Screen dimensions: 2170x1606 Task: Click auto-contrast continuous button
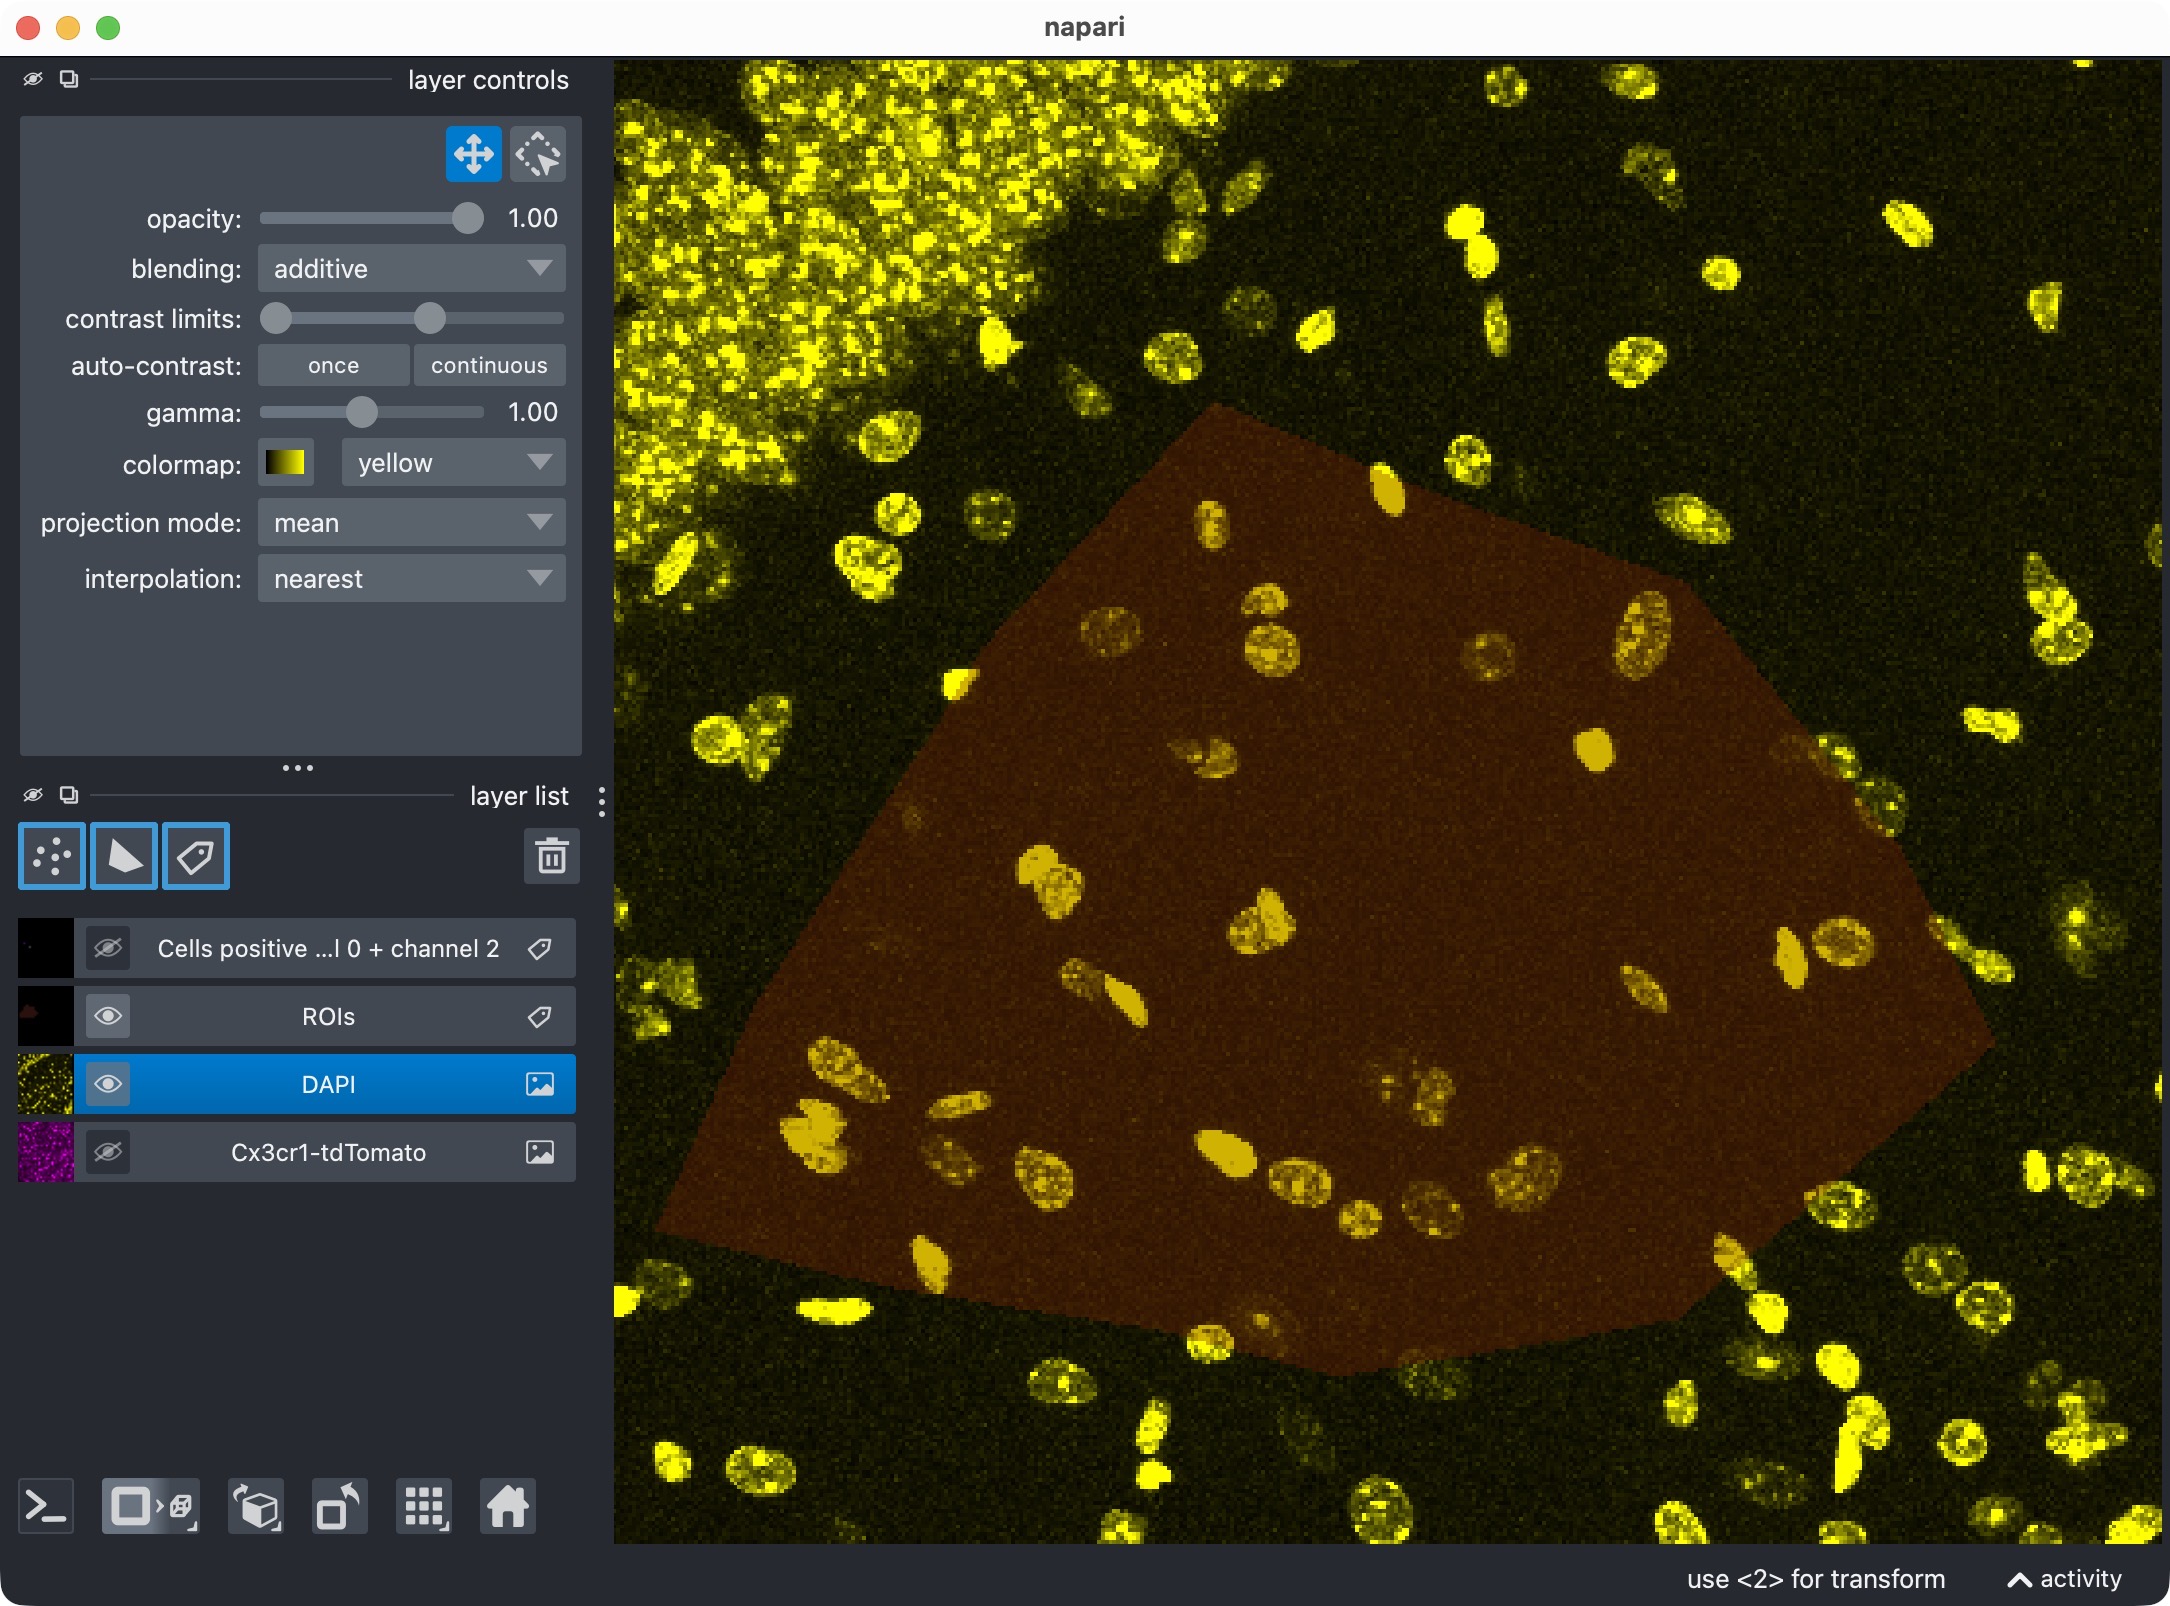point(490,366)
